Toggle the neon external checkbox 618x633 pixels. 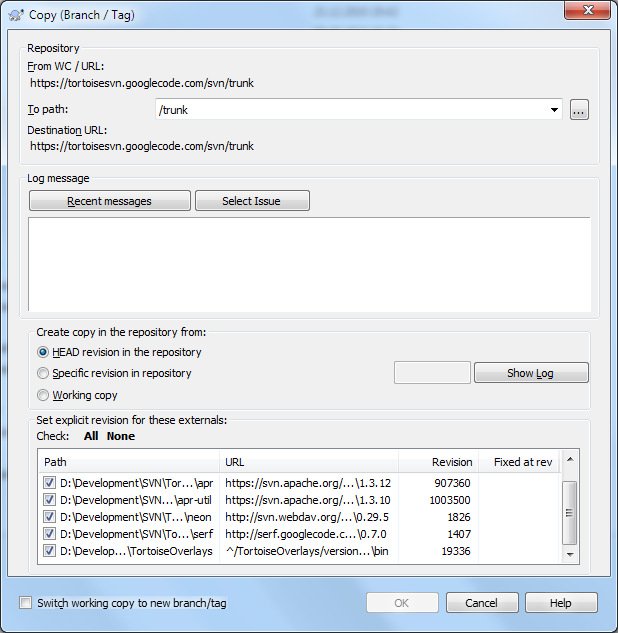tap(50, 517)
